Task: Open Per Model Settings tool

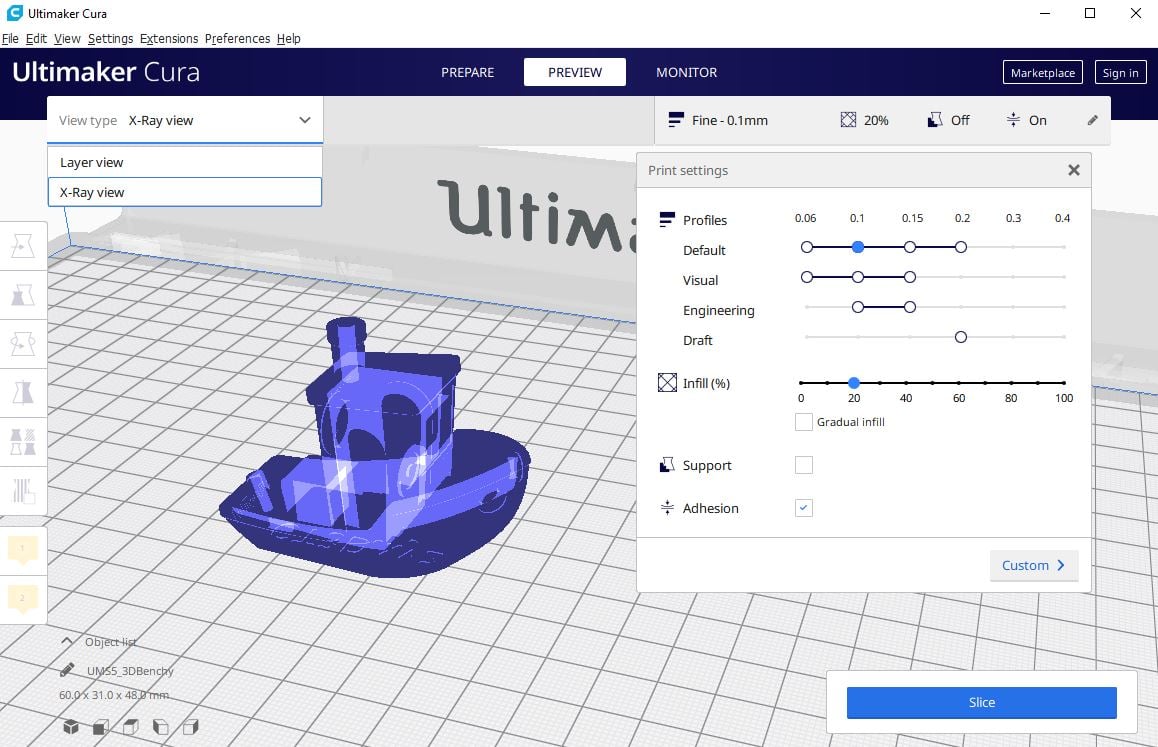Action: tap(23, 441)
